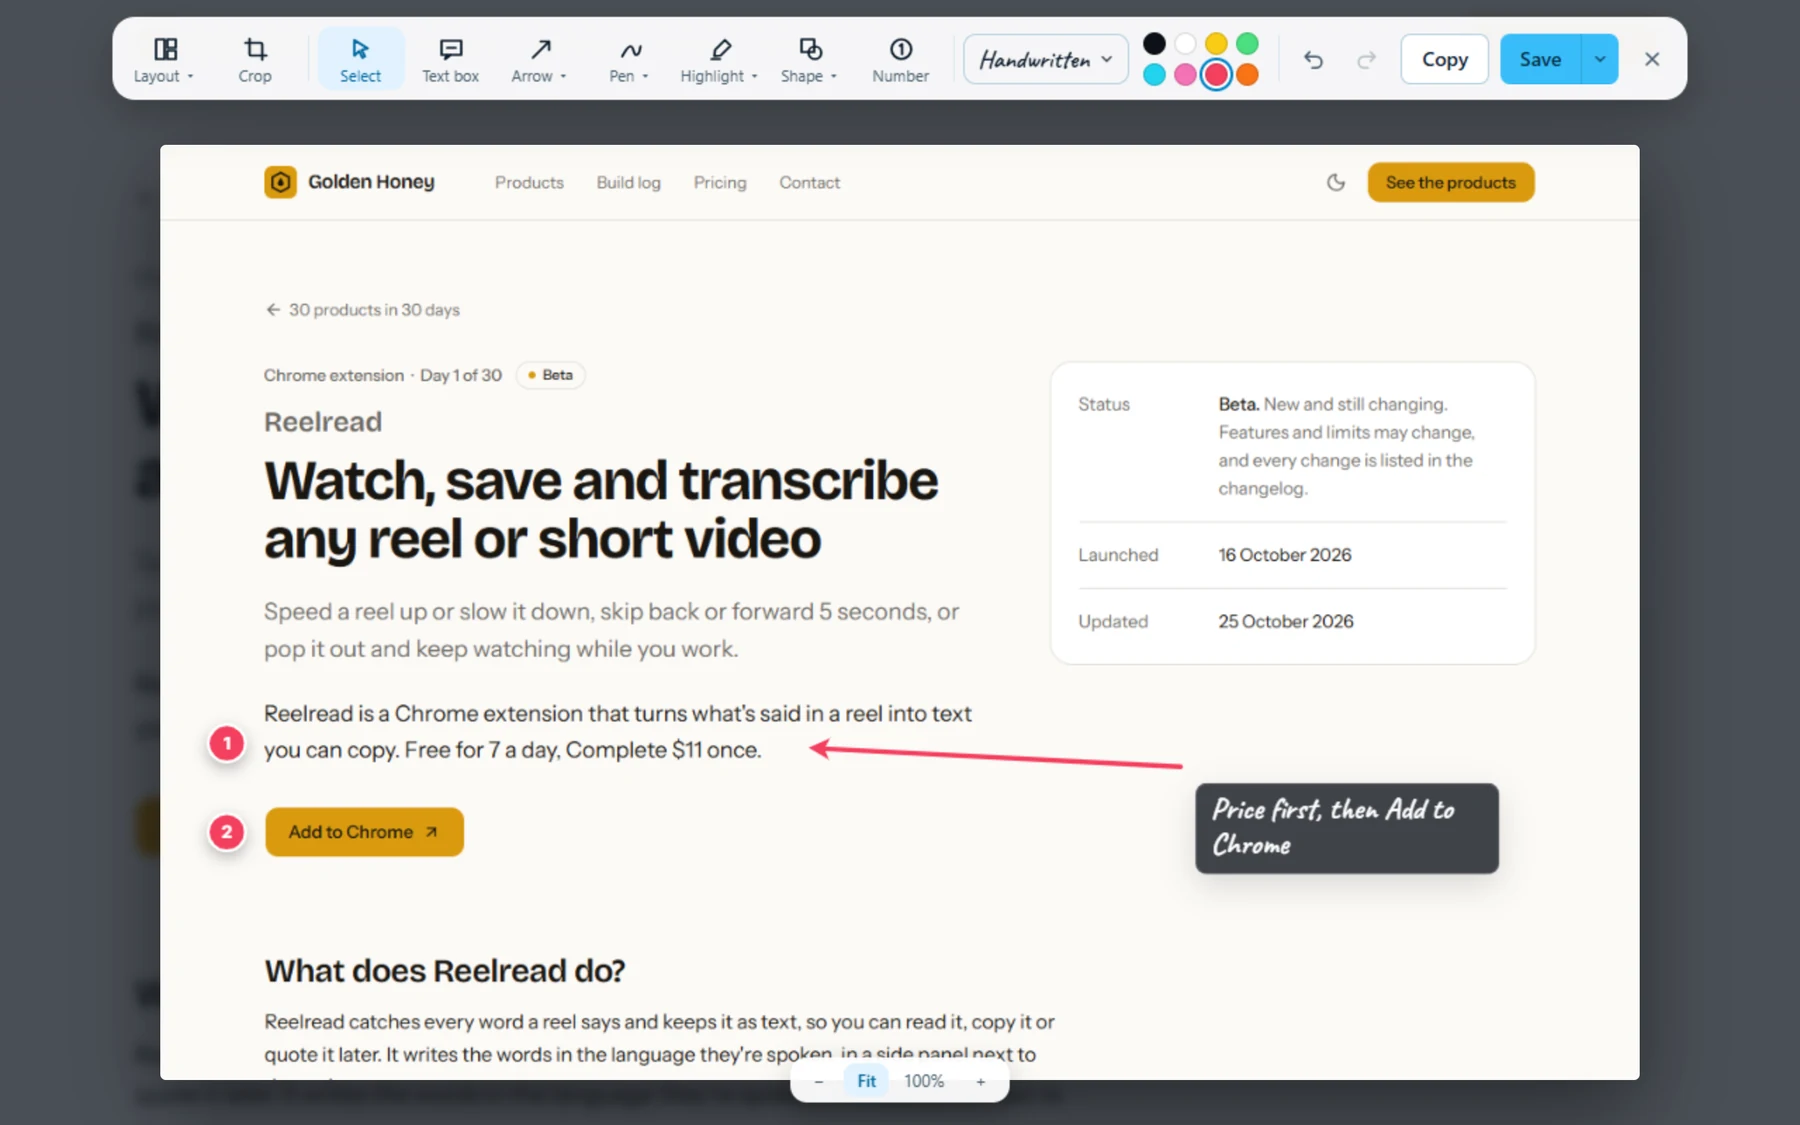The image size is (1800, 1125).
Task: Click the Status label in info card
Action: tap(1103, 404)
